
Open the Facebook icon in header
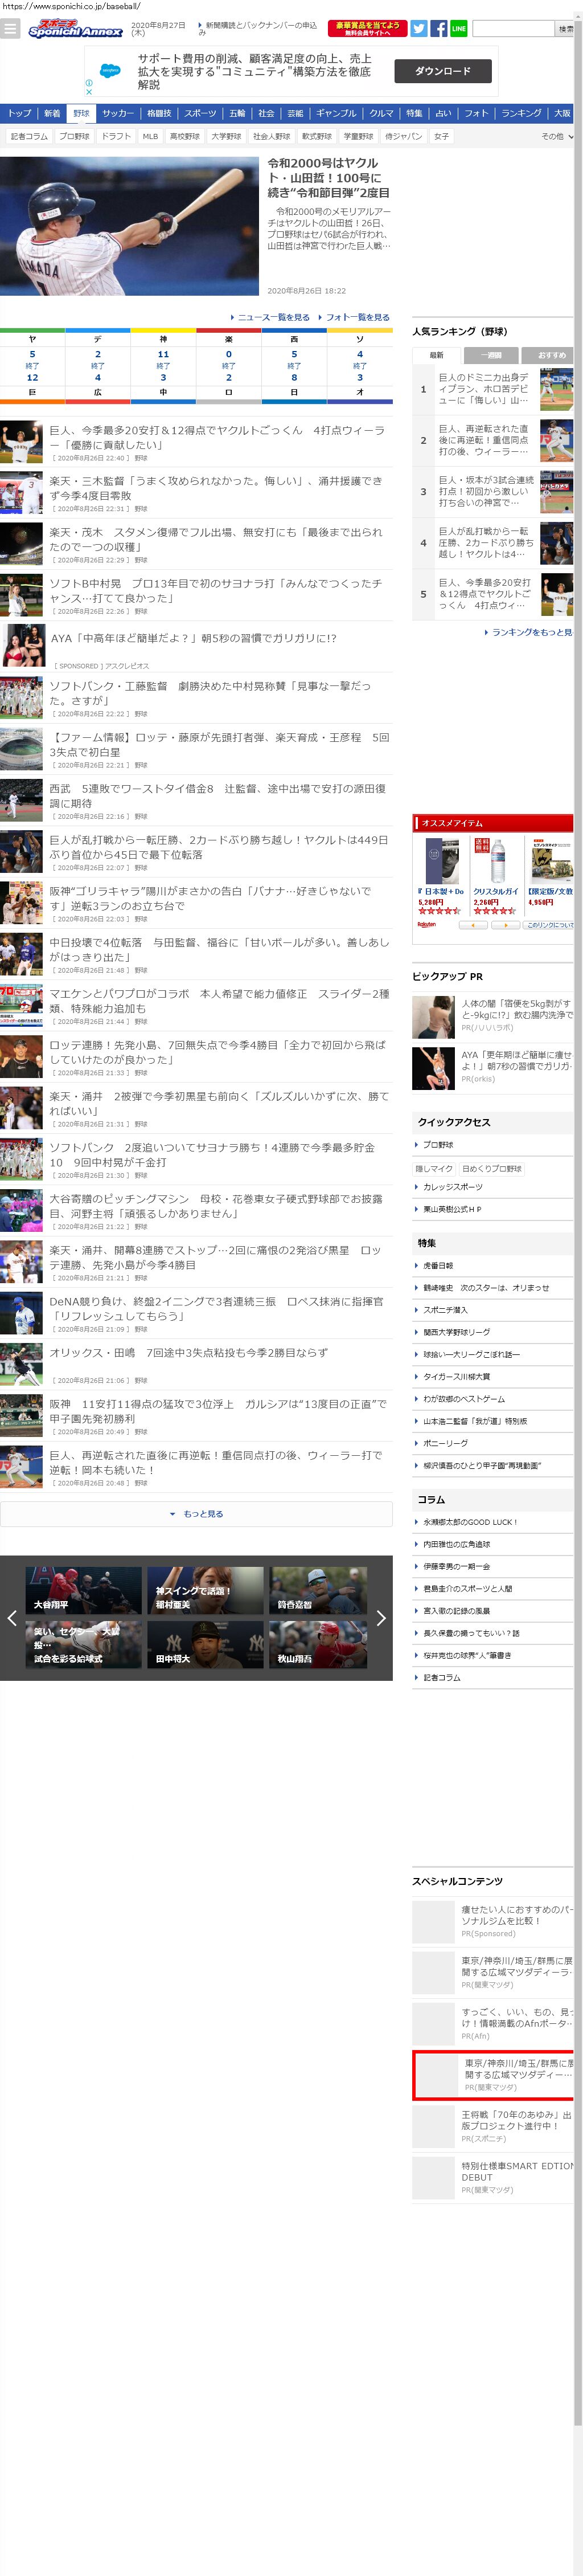click(438, 29)
